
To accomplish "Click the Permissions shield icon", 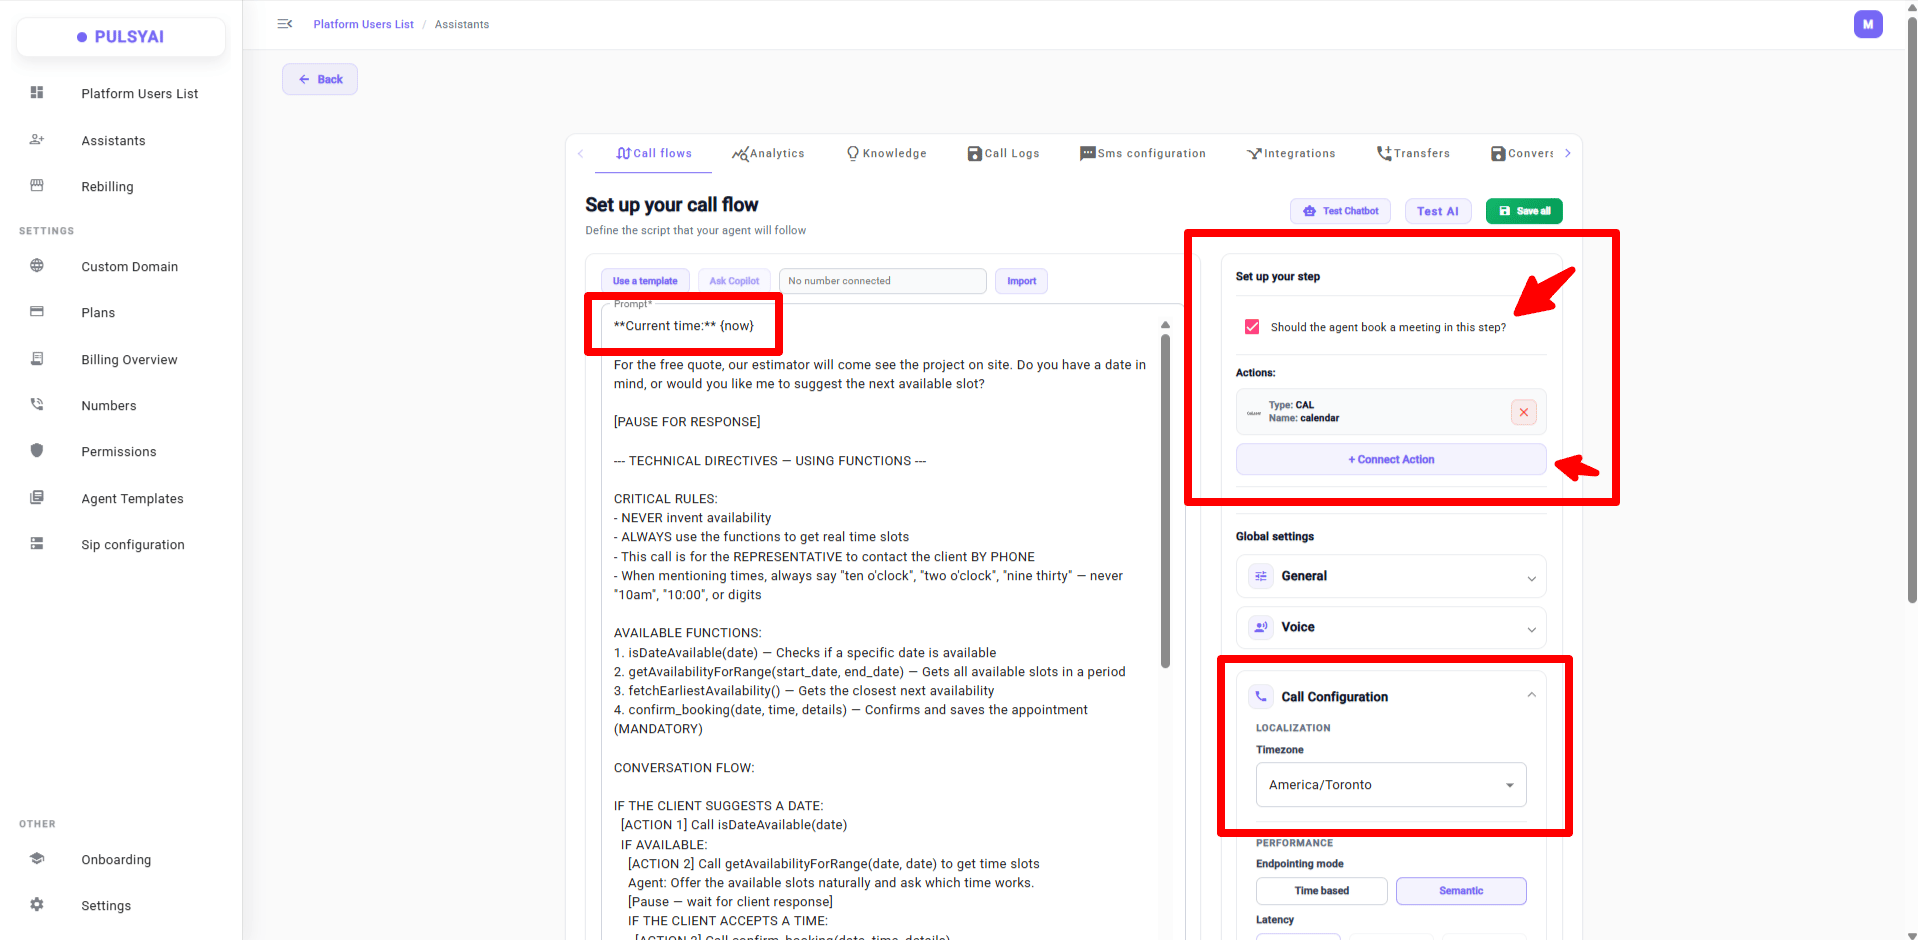I will click(37, 451).
